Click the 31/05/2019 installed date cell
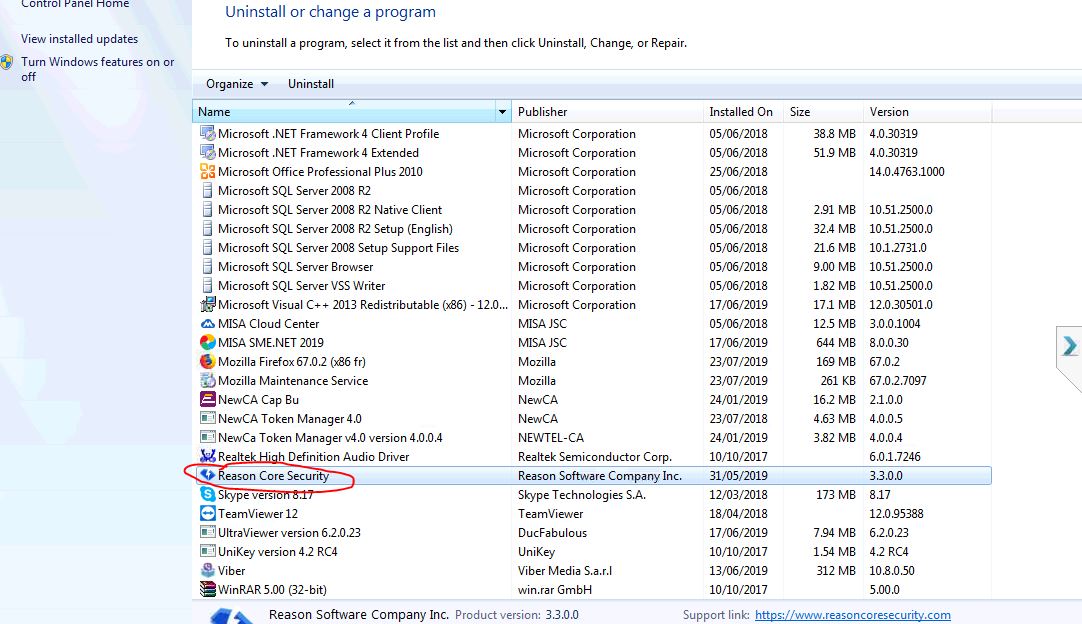 [x=738, y=476]
